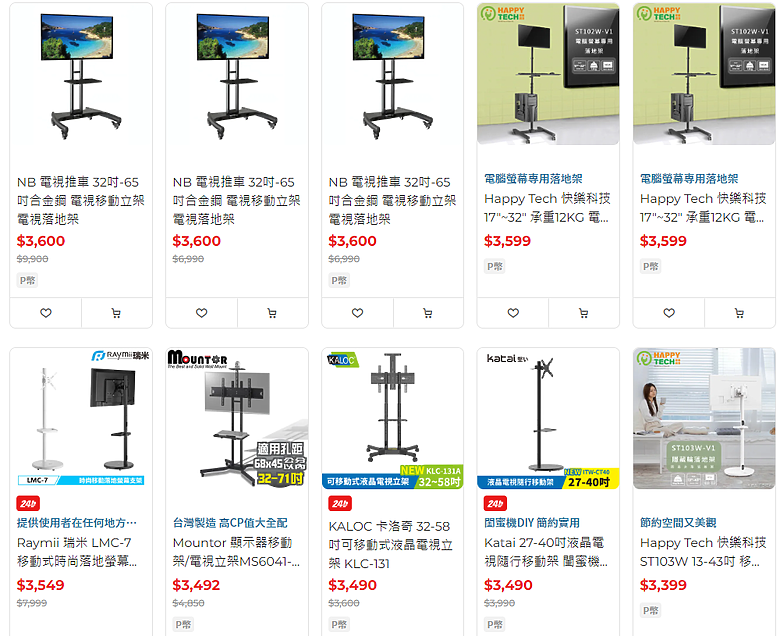Add the first Happy Tech $3,599 stand to the cart
This screenshot has width=780, height=636.
(584, 313)
